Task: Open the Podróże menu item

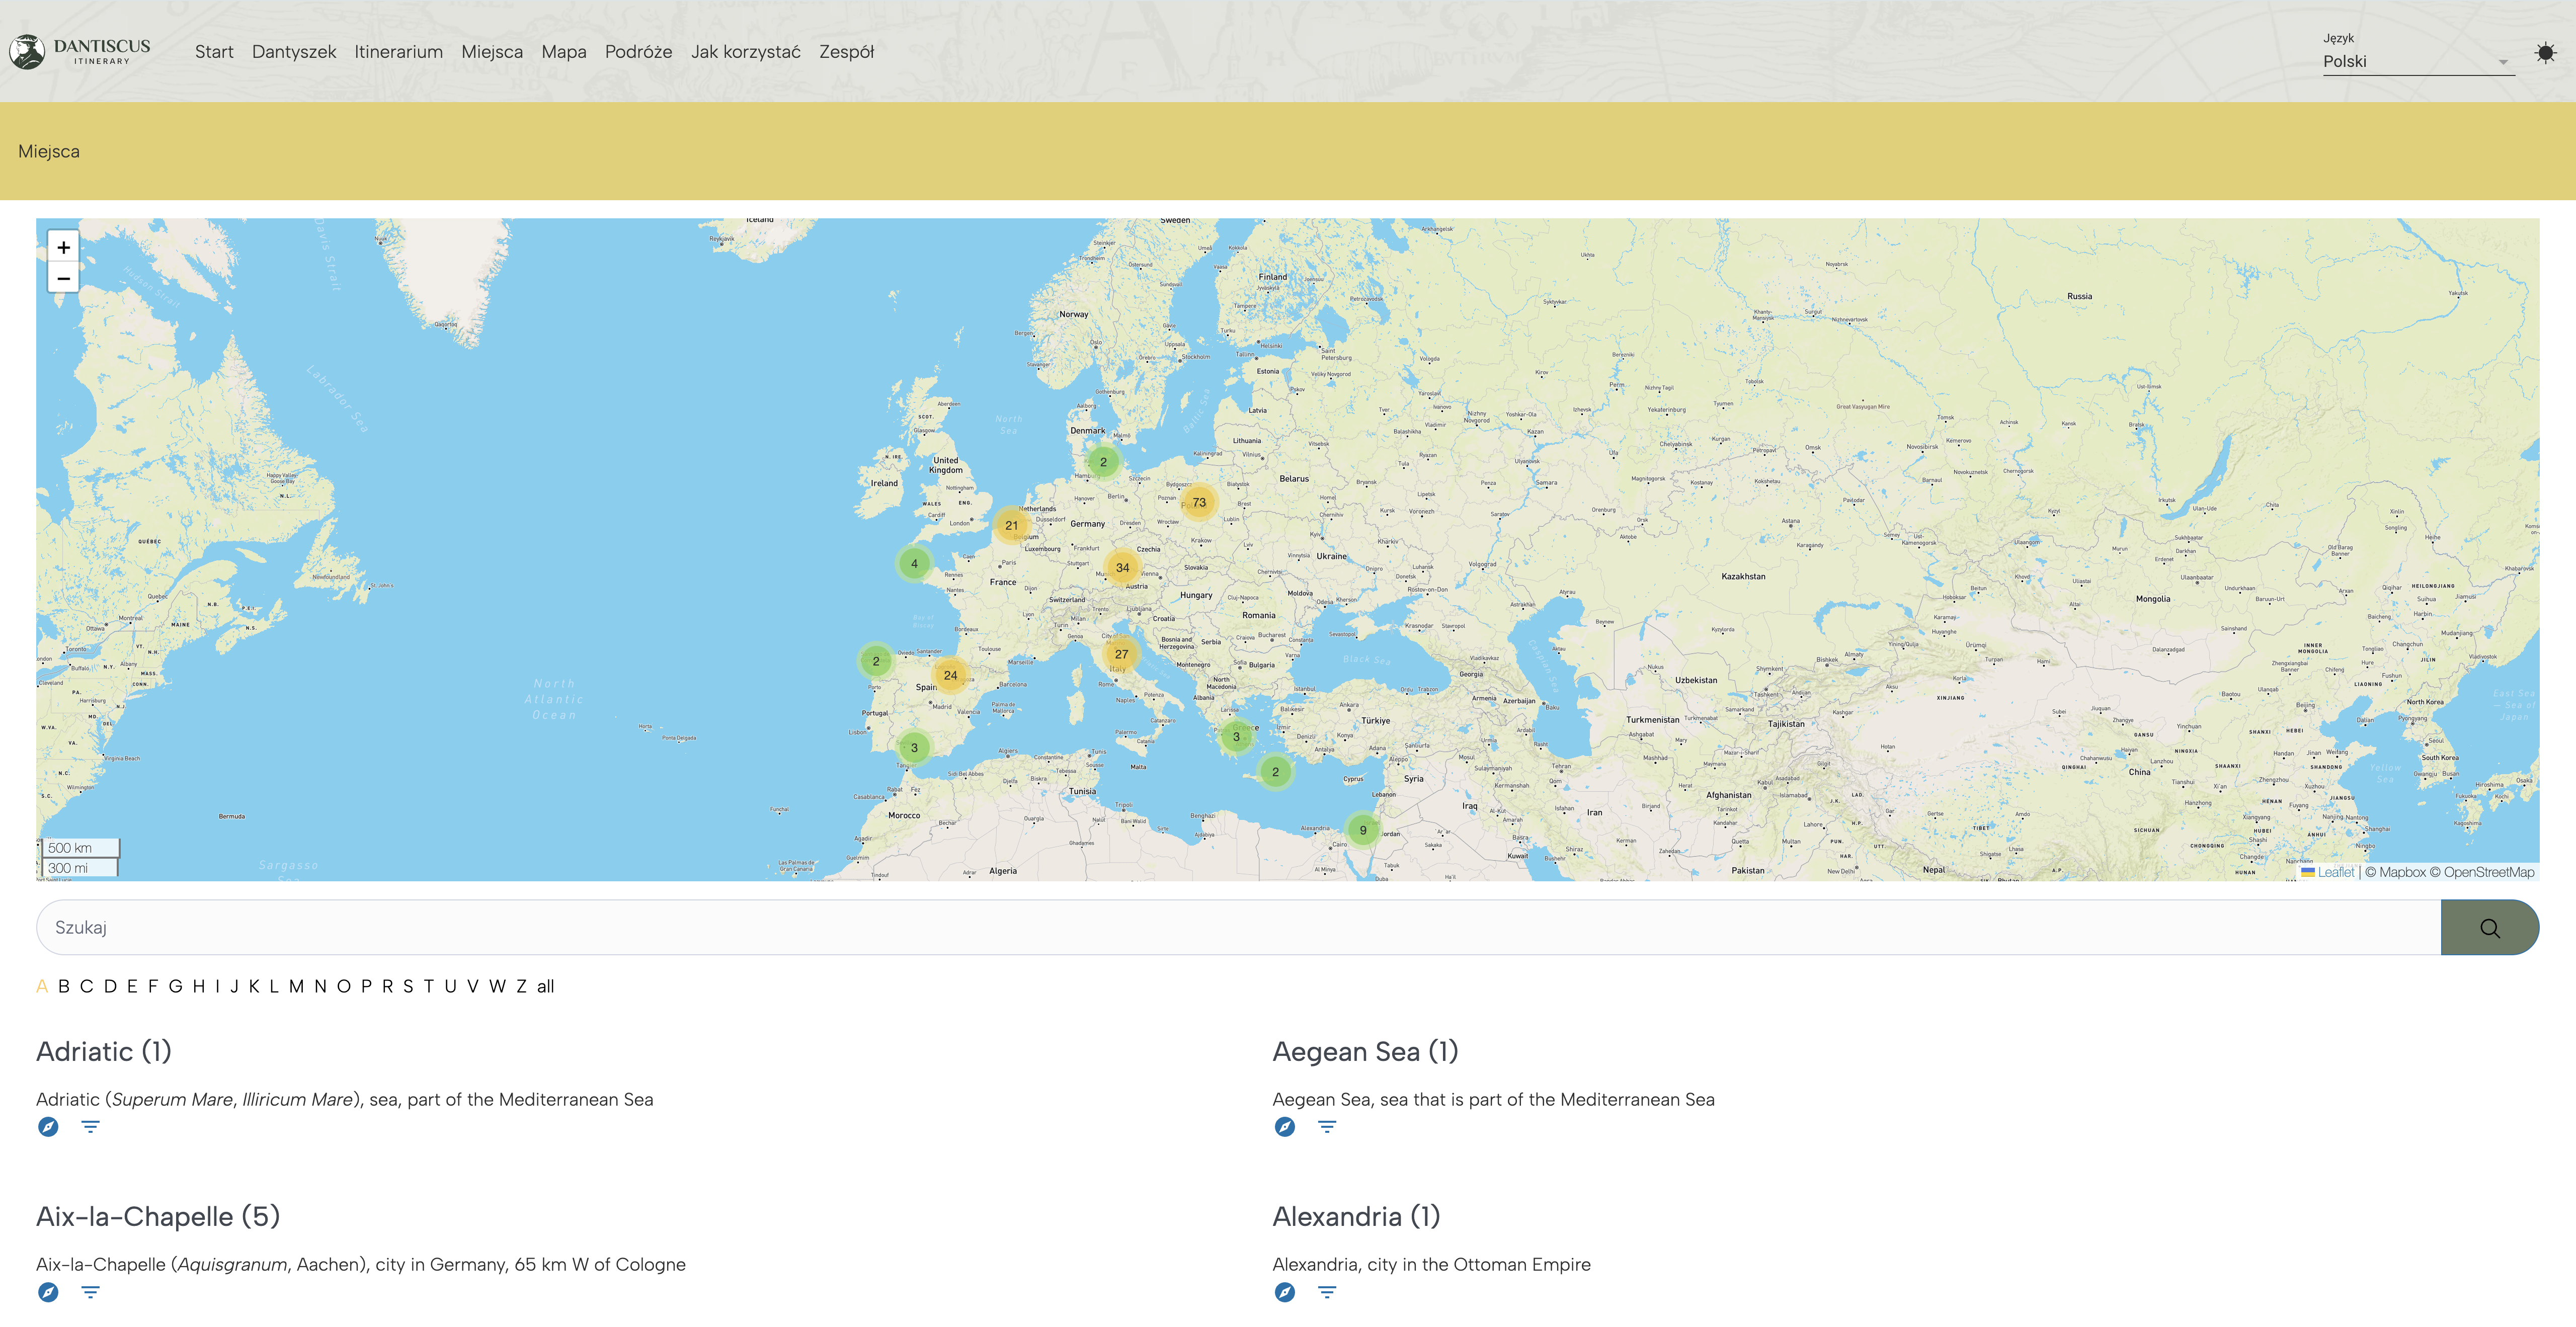Action: pos(638,52)
